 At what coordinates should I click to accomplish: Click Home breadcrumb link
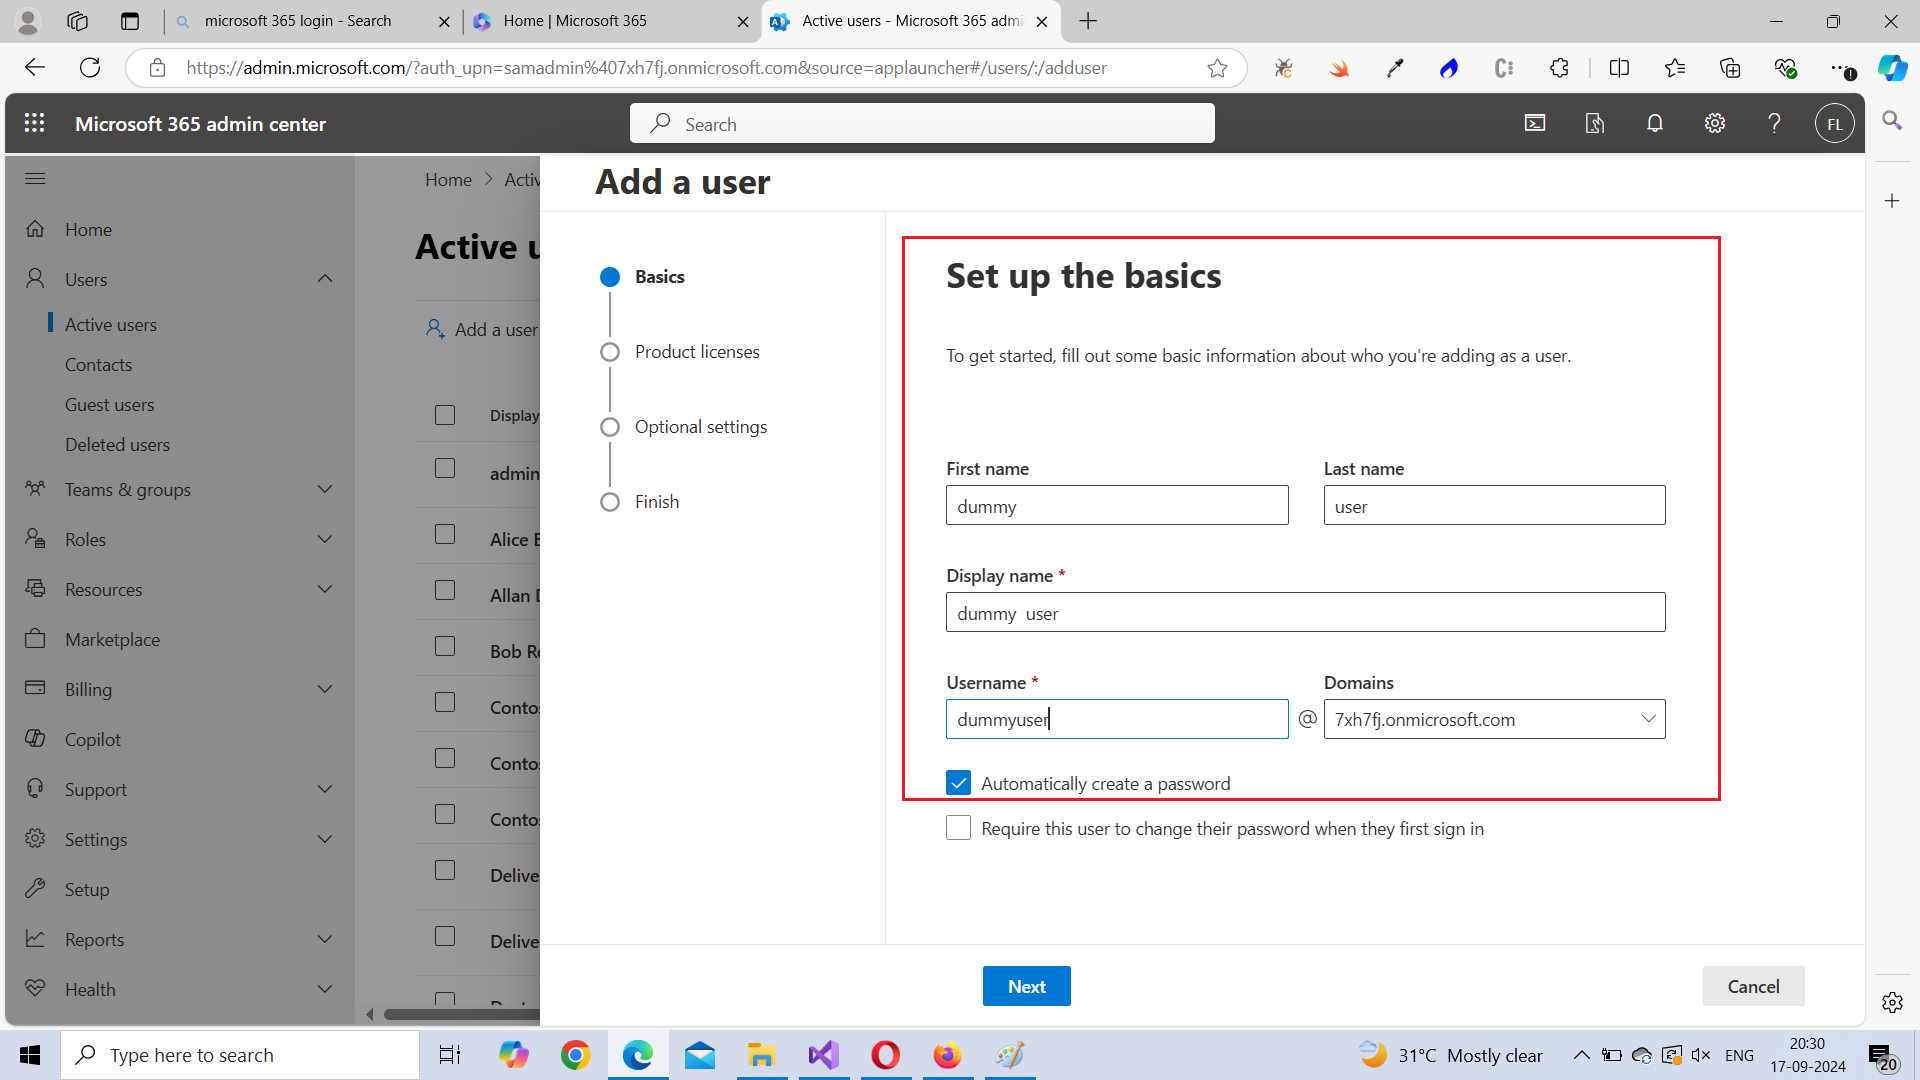tap(448, 179)
